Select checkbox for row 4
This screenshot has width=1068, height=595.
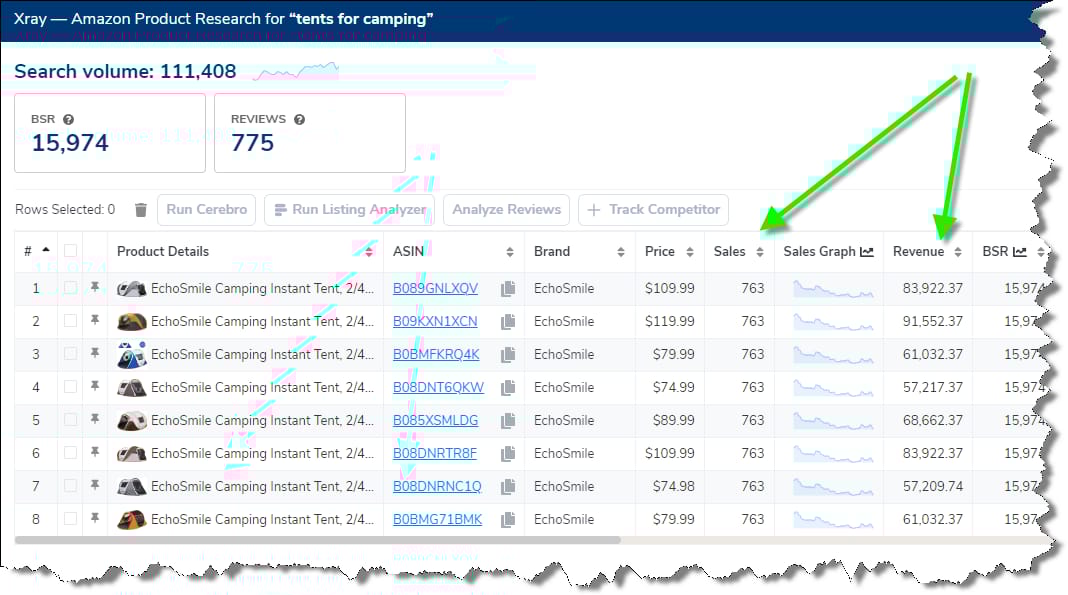point(70,387)
